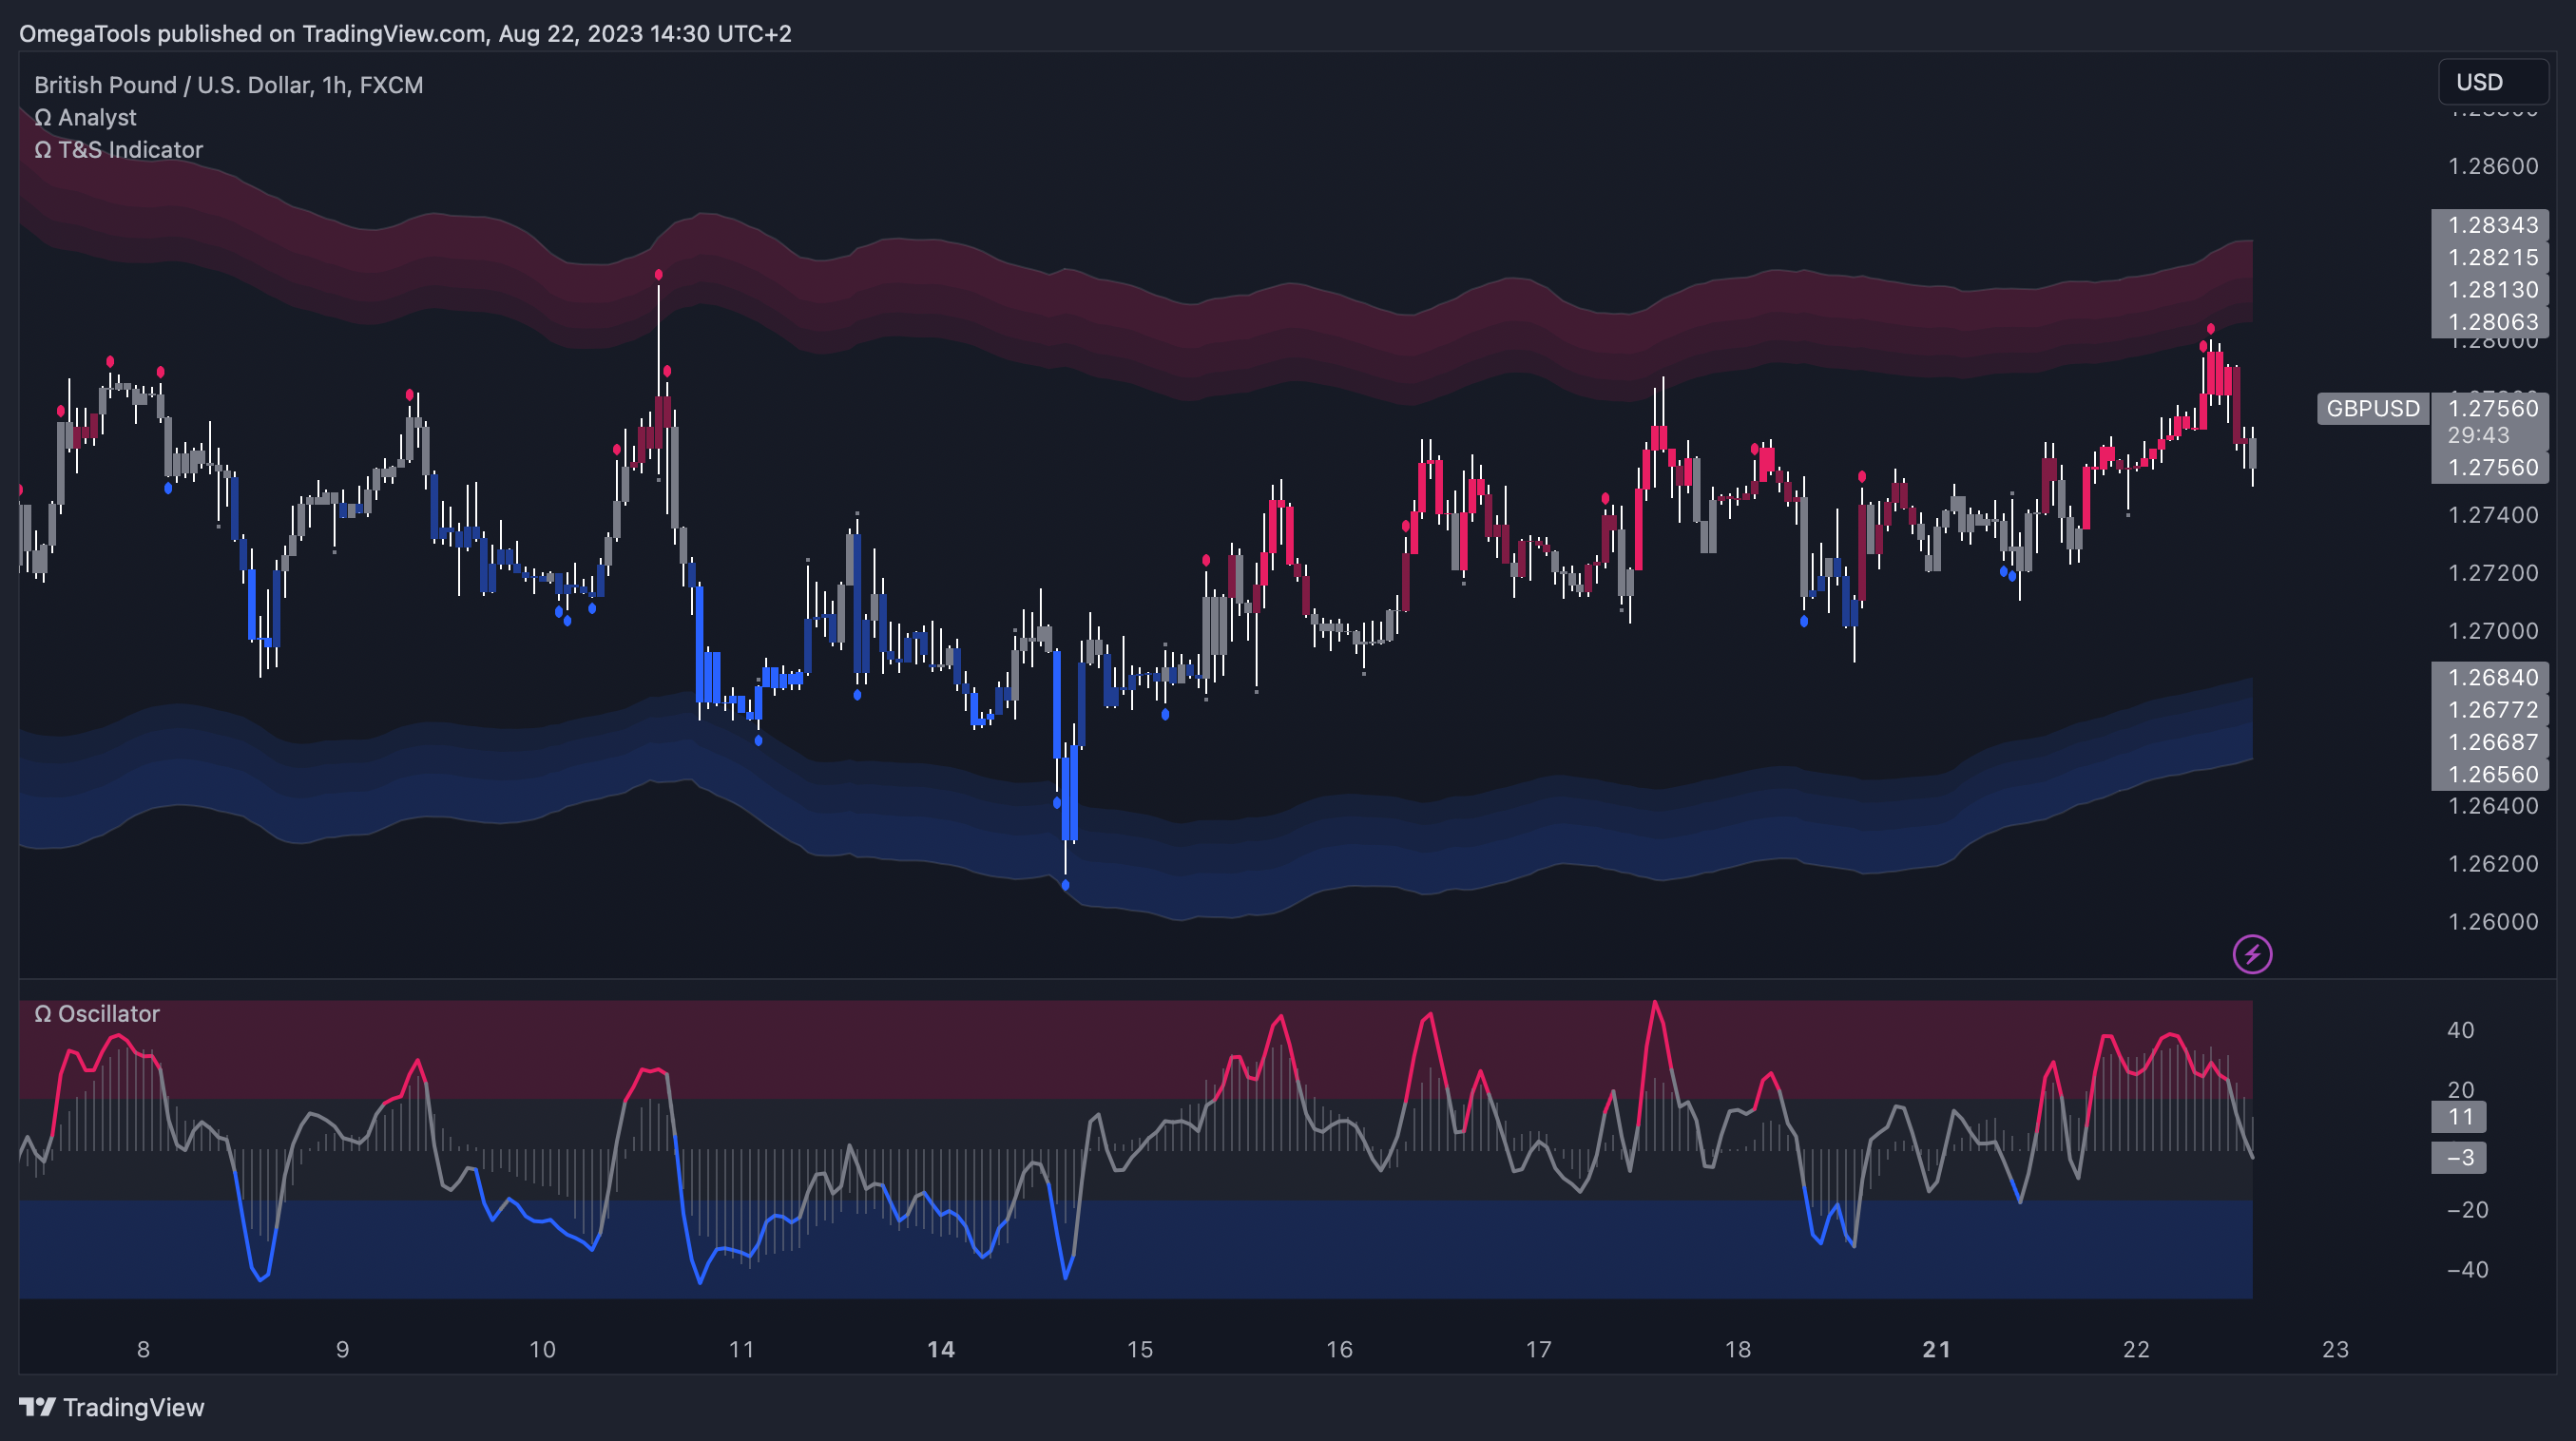Screen dimensions: 2576x1441
Task: Click the 1.26400 price axis tick
Action: pos(2493,806)
